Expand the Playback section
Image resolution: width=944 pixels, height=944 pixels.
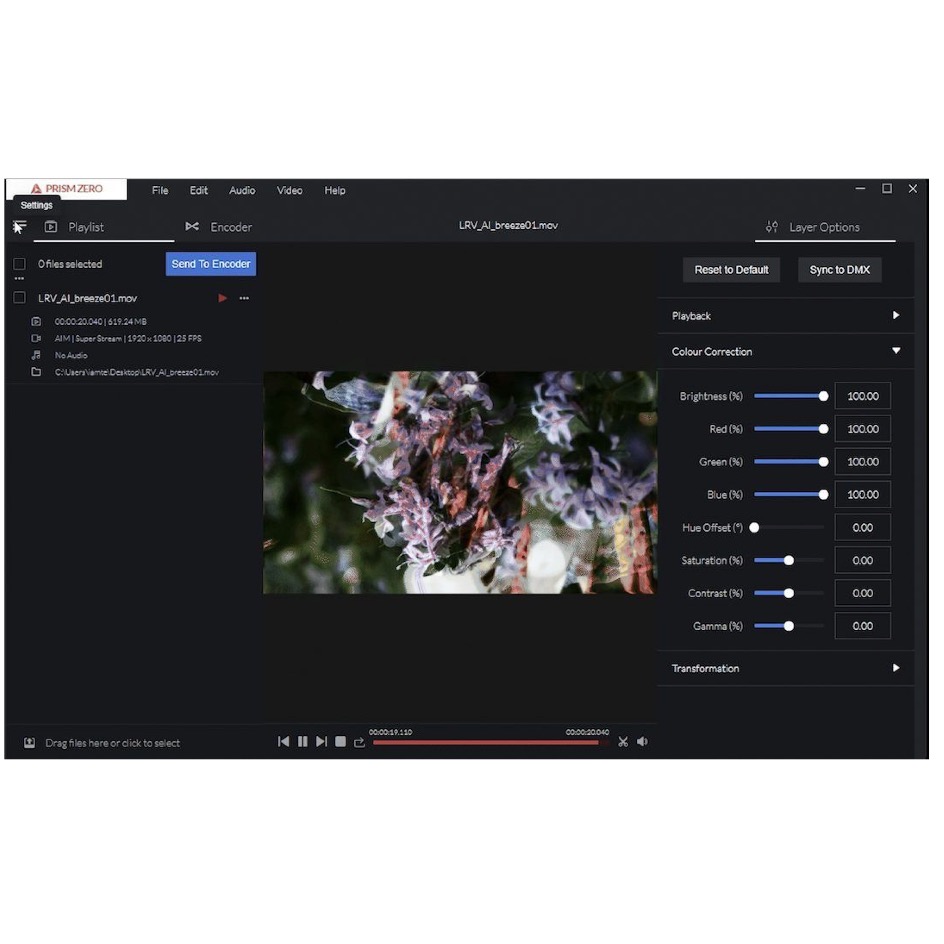point(786,315)
